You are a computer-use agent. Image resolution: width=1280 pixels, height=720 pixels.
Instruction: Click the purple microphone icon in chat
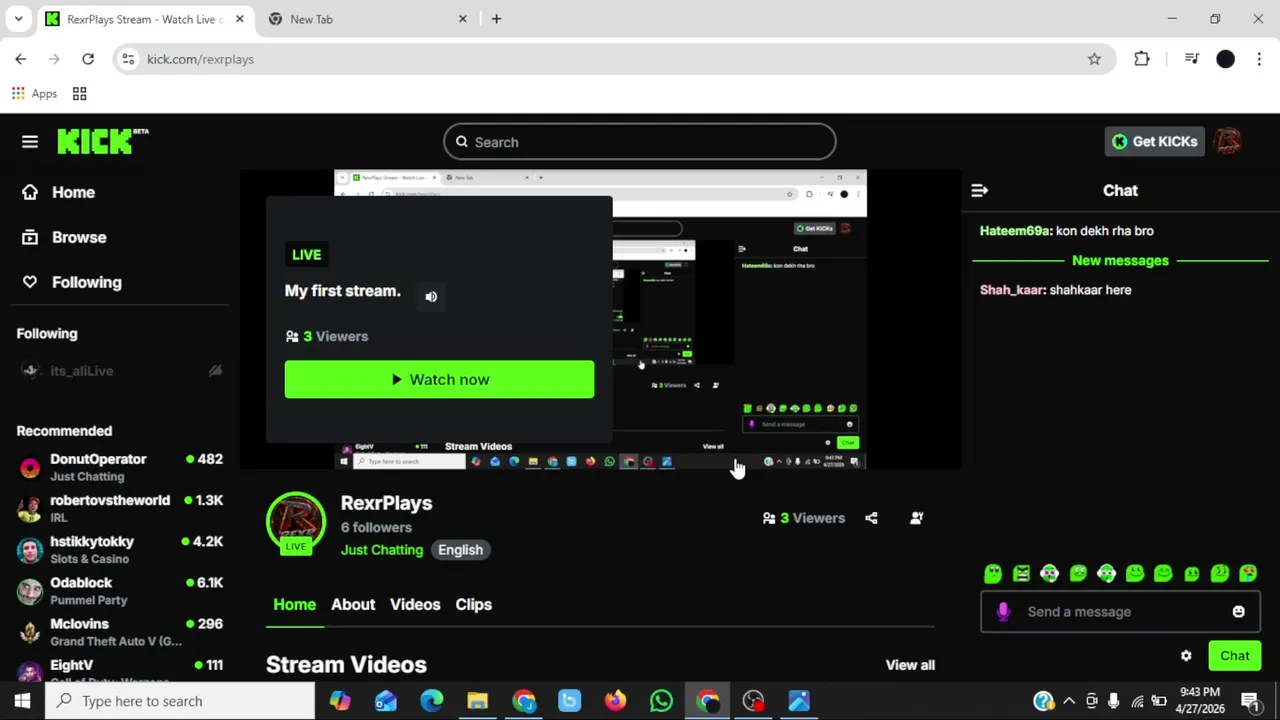point(1003,612)
